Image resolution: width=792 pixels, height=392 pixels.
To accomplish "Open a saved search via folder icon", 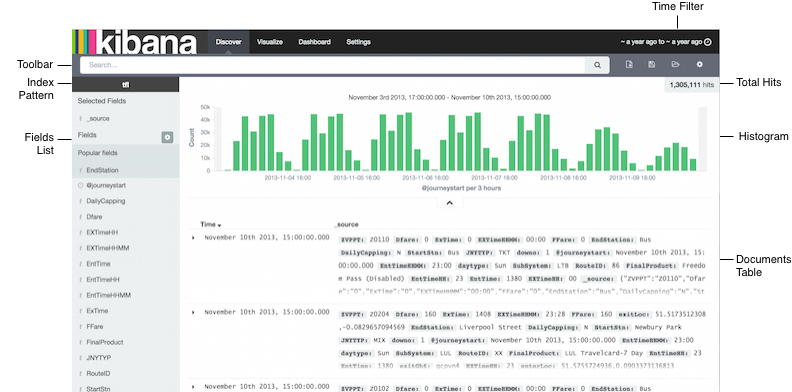I will 675,65.
